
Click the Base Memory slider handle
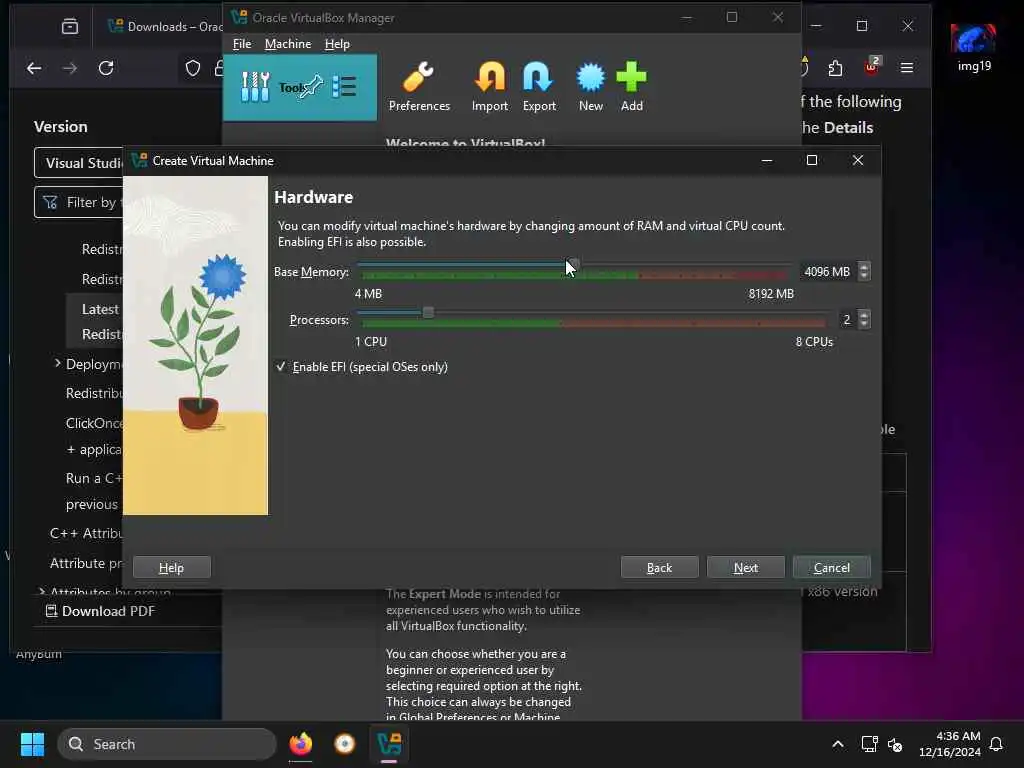[572, 264]
